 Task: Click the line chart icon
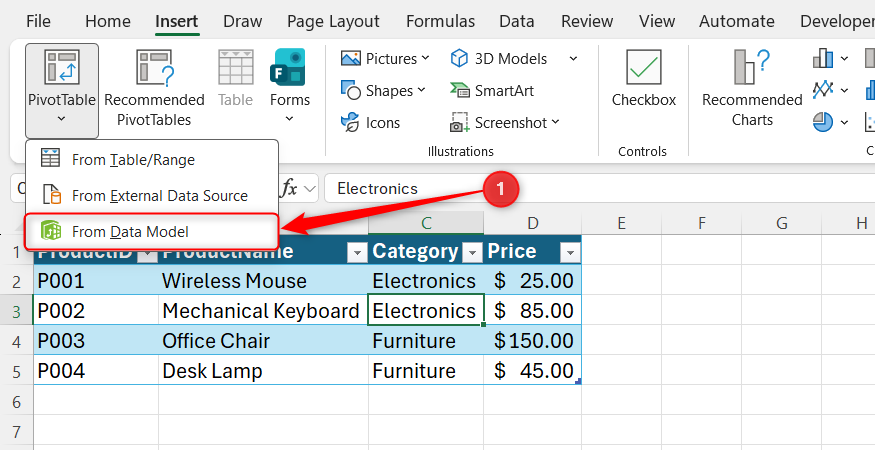tap(823, 90)
